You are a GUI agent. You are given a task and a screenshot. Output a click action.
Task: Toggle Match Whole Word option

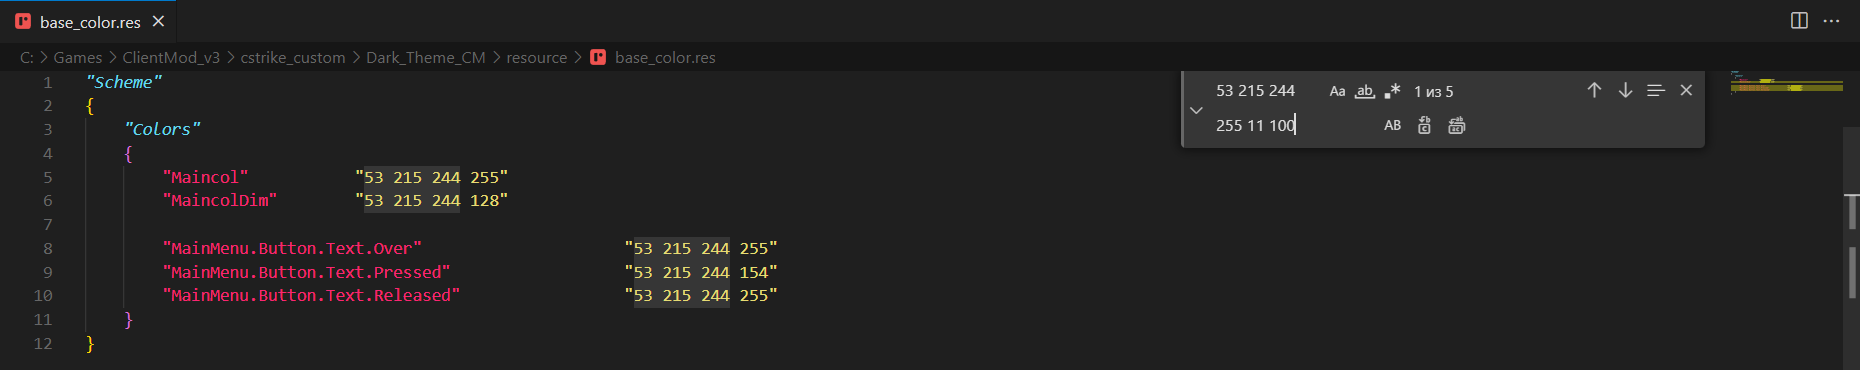pos(1365,91)
